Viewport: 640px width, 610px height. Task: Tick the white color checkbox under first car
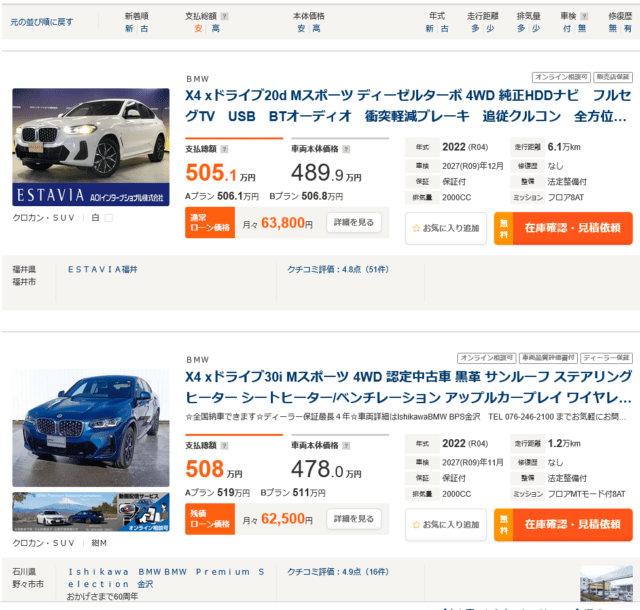click(109, 218)
